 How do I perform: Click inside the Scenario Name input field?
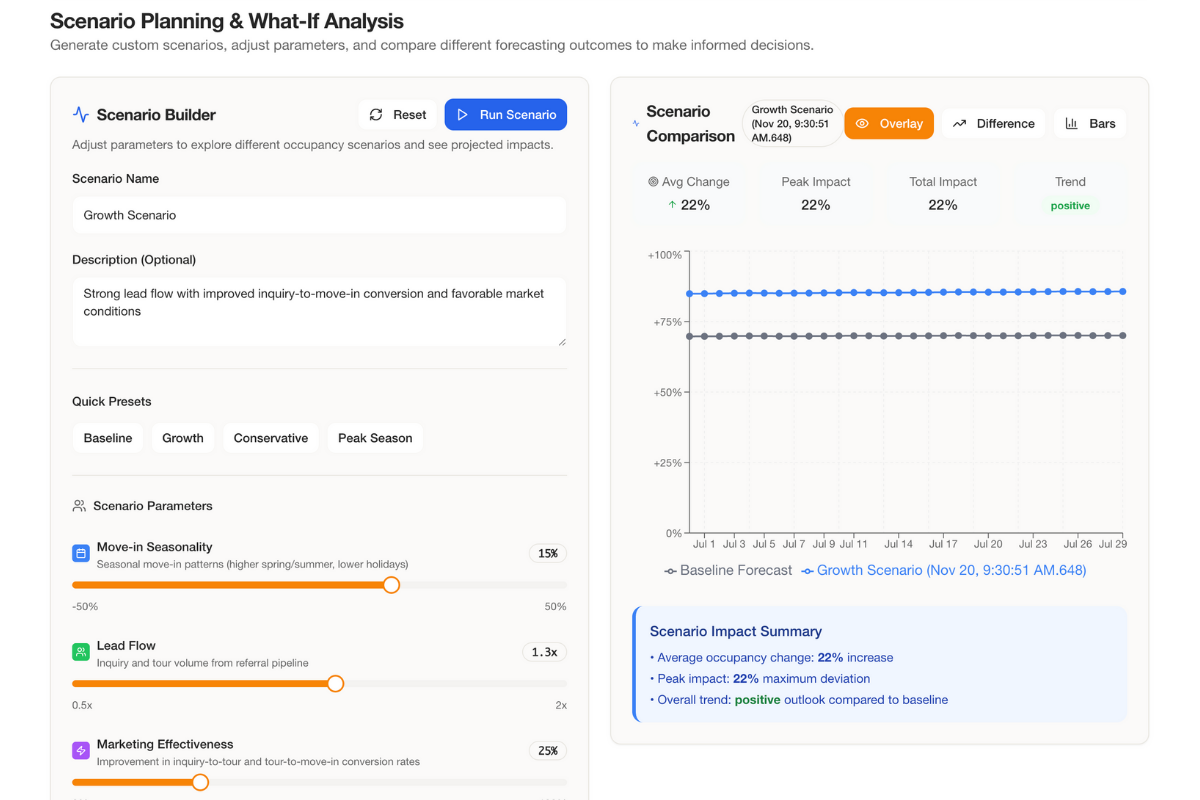[318, 214]
